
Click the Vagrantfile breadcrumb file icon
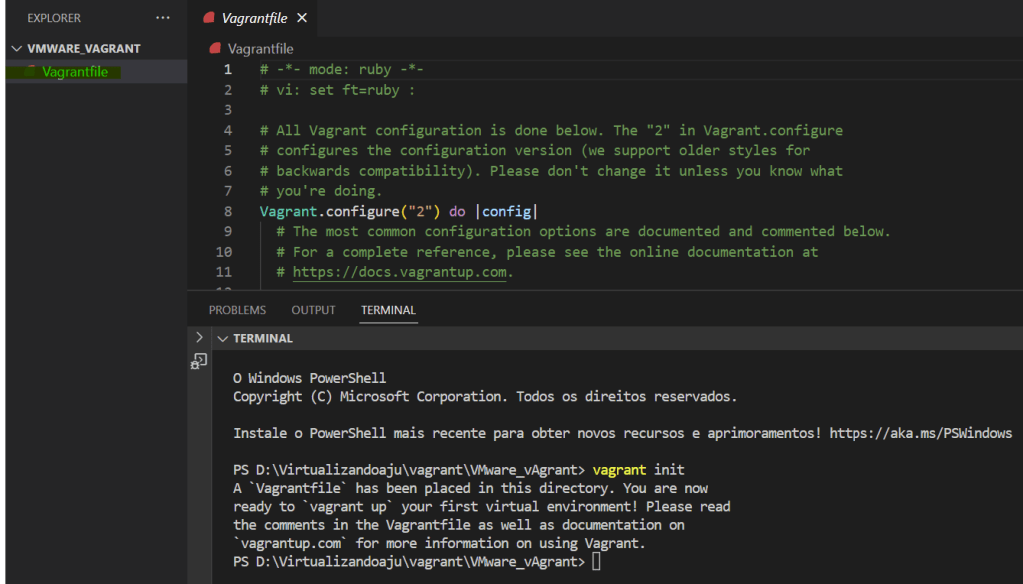pyautogui.click(x=215, y=48)
